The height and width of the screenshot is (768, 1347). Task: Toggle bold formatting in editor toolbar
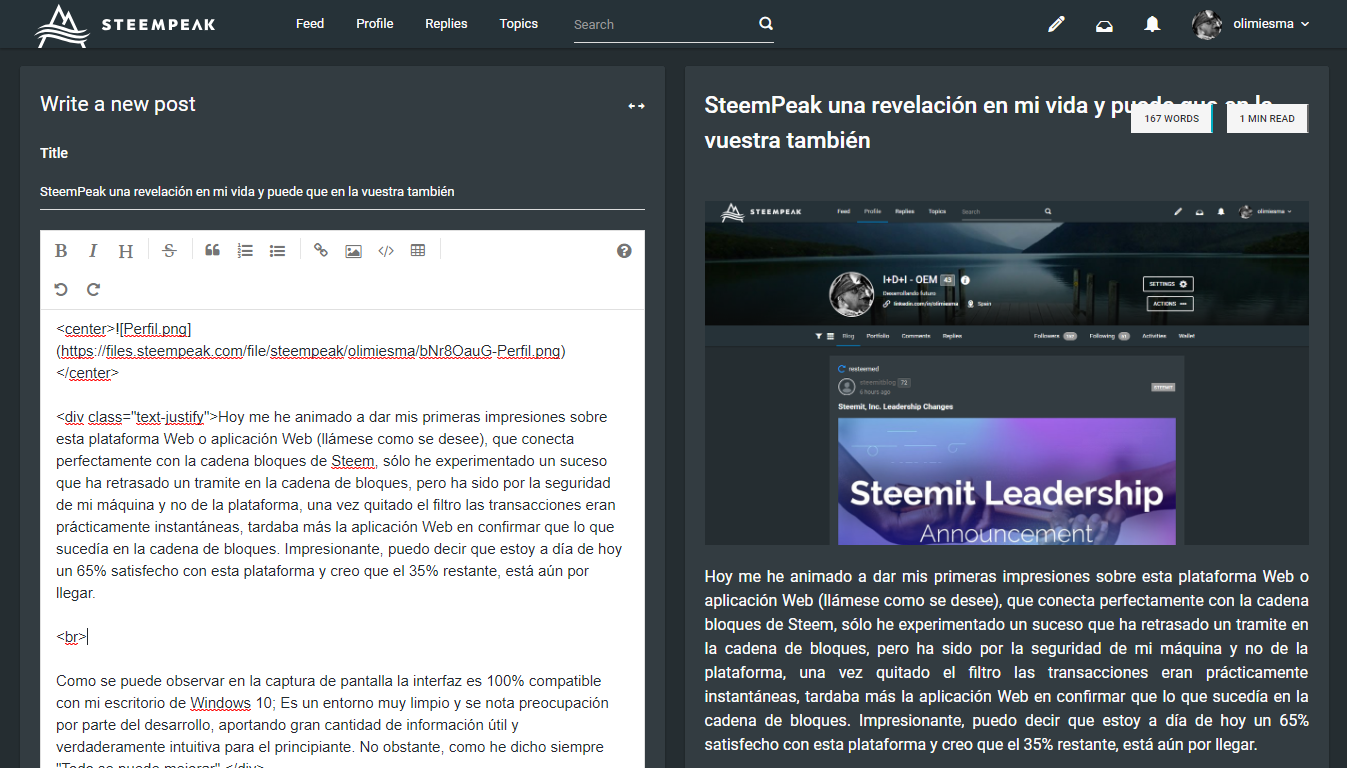[61, 251]
